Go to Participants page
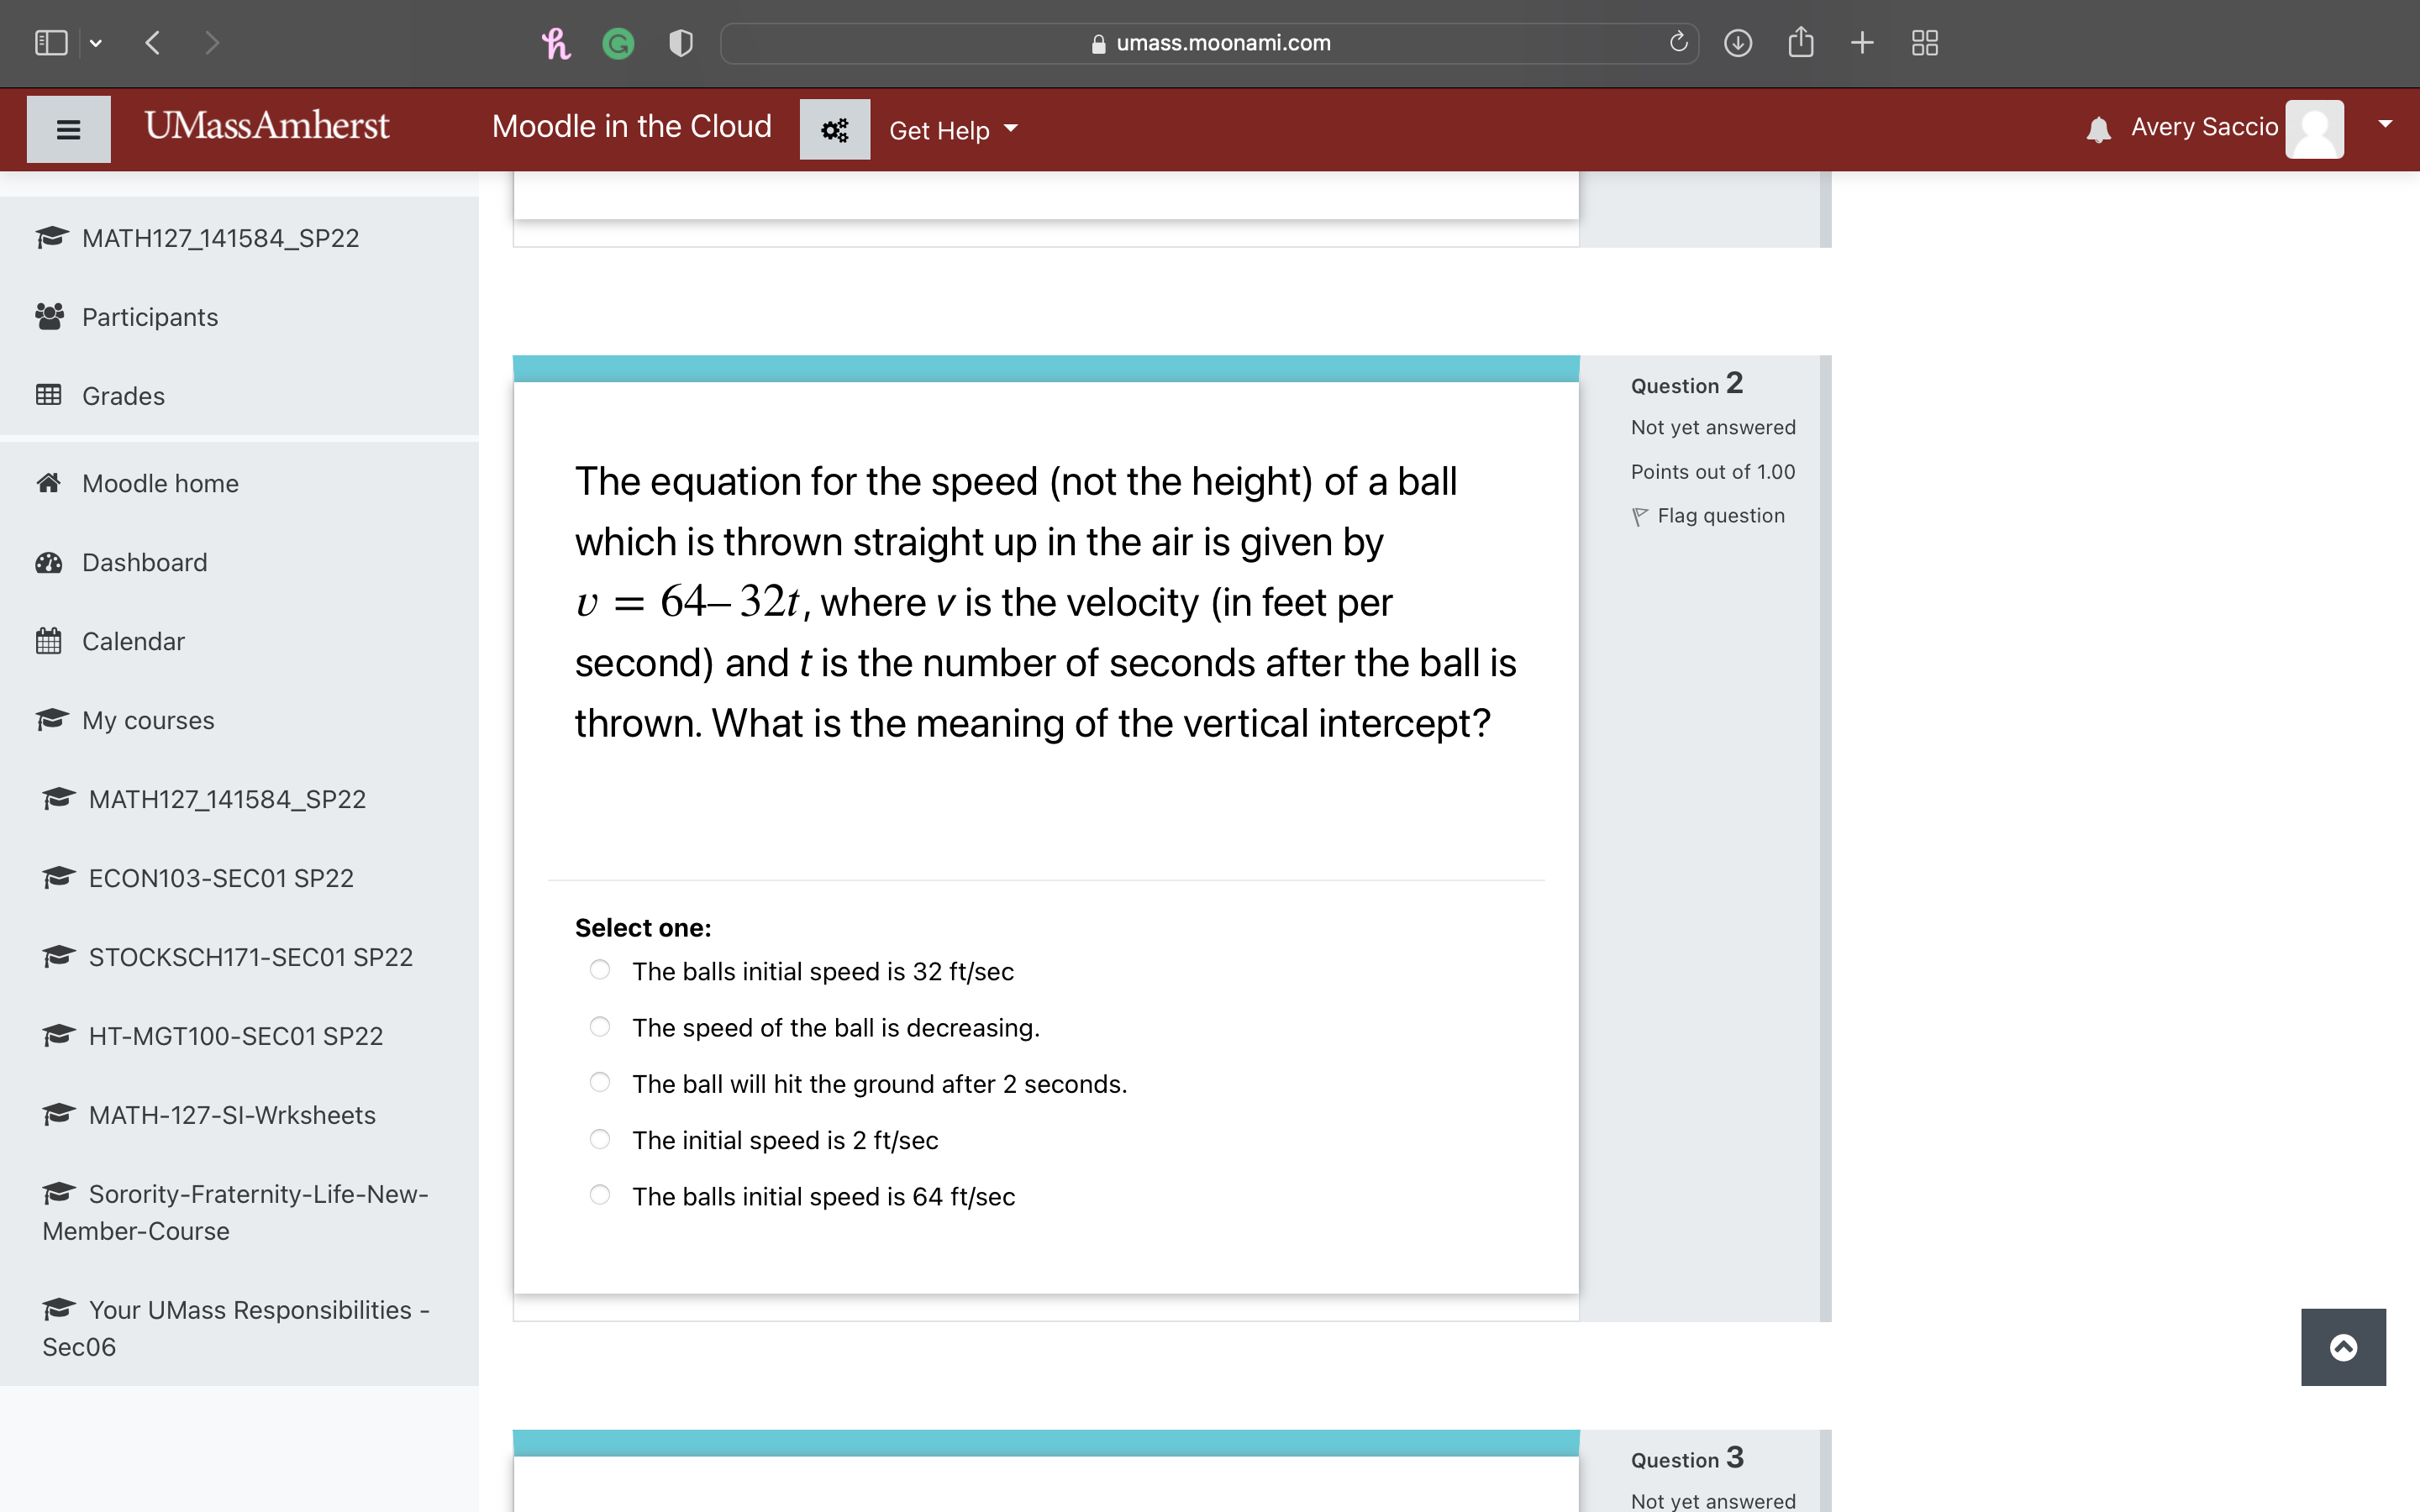Viewport: 2420px width, 1512px height. (150, 317)
